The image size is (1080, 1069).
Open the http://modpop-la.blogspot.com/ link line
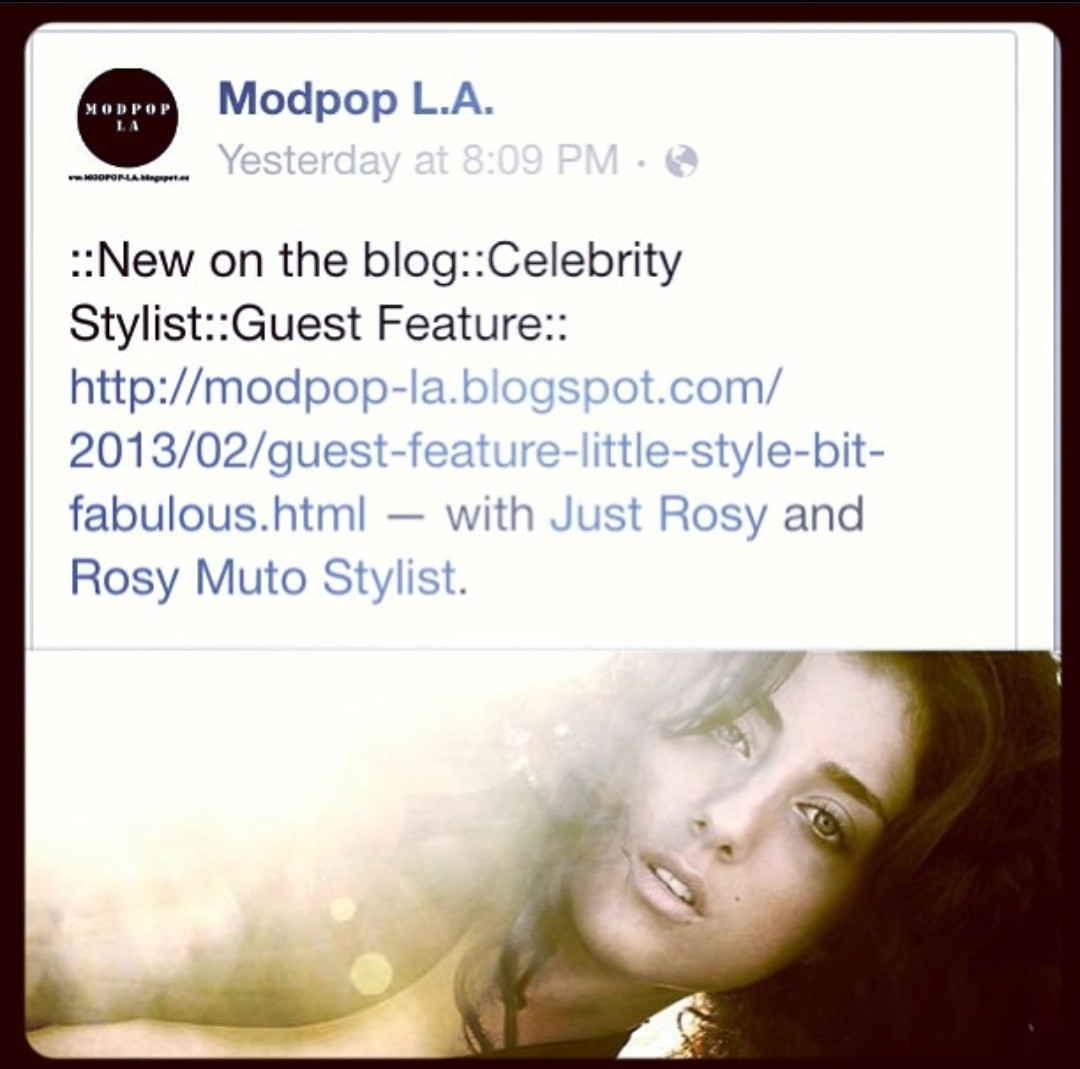pyautogui.click(x=426, y=388)
